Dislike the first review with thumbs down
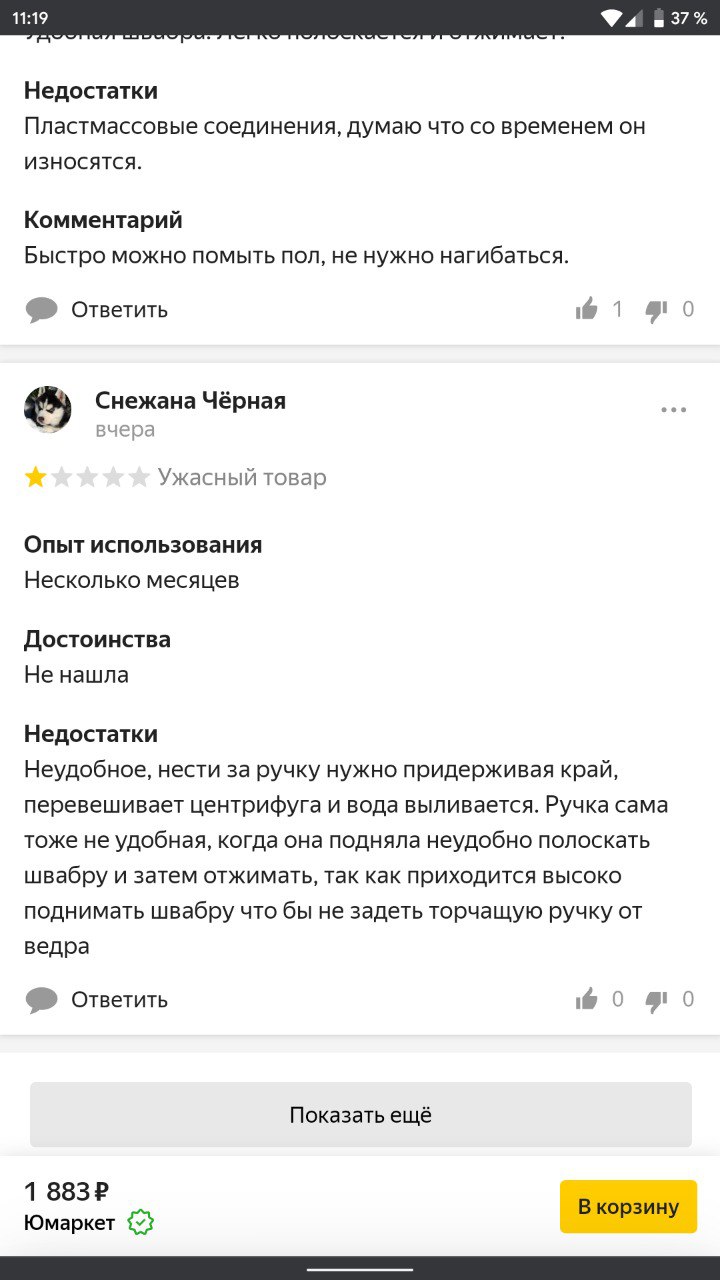The height and width of the screenshot is (1280, 720). [x=657, y=310]
